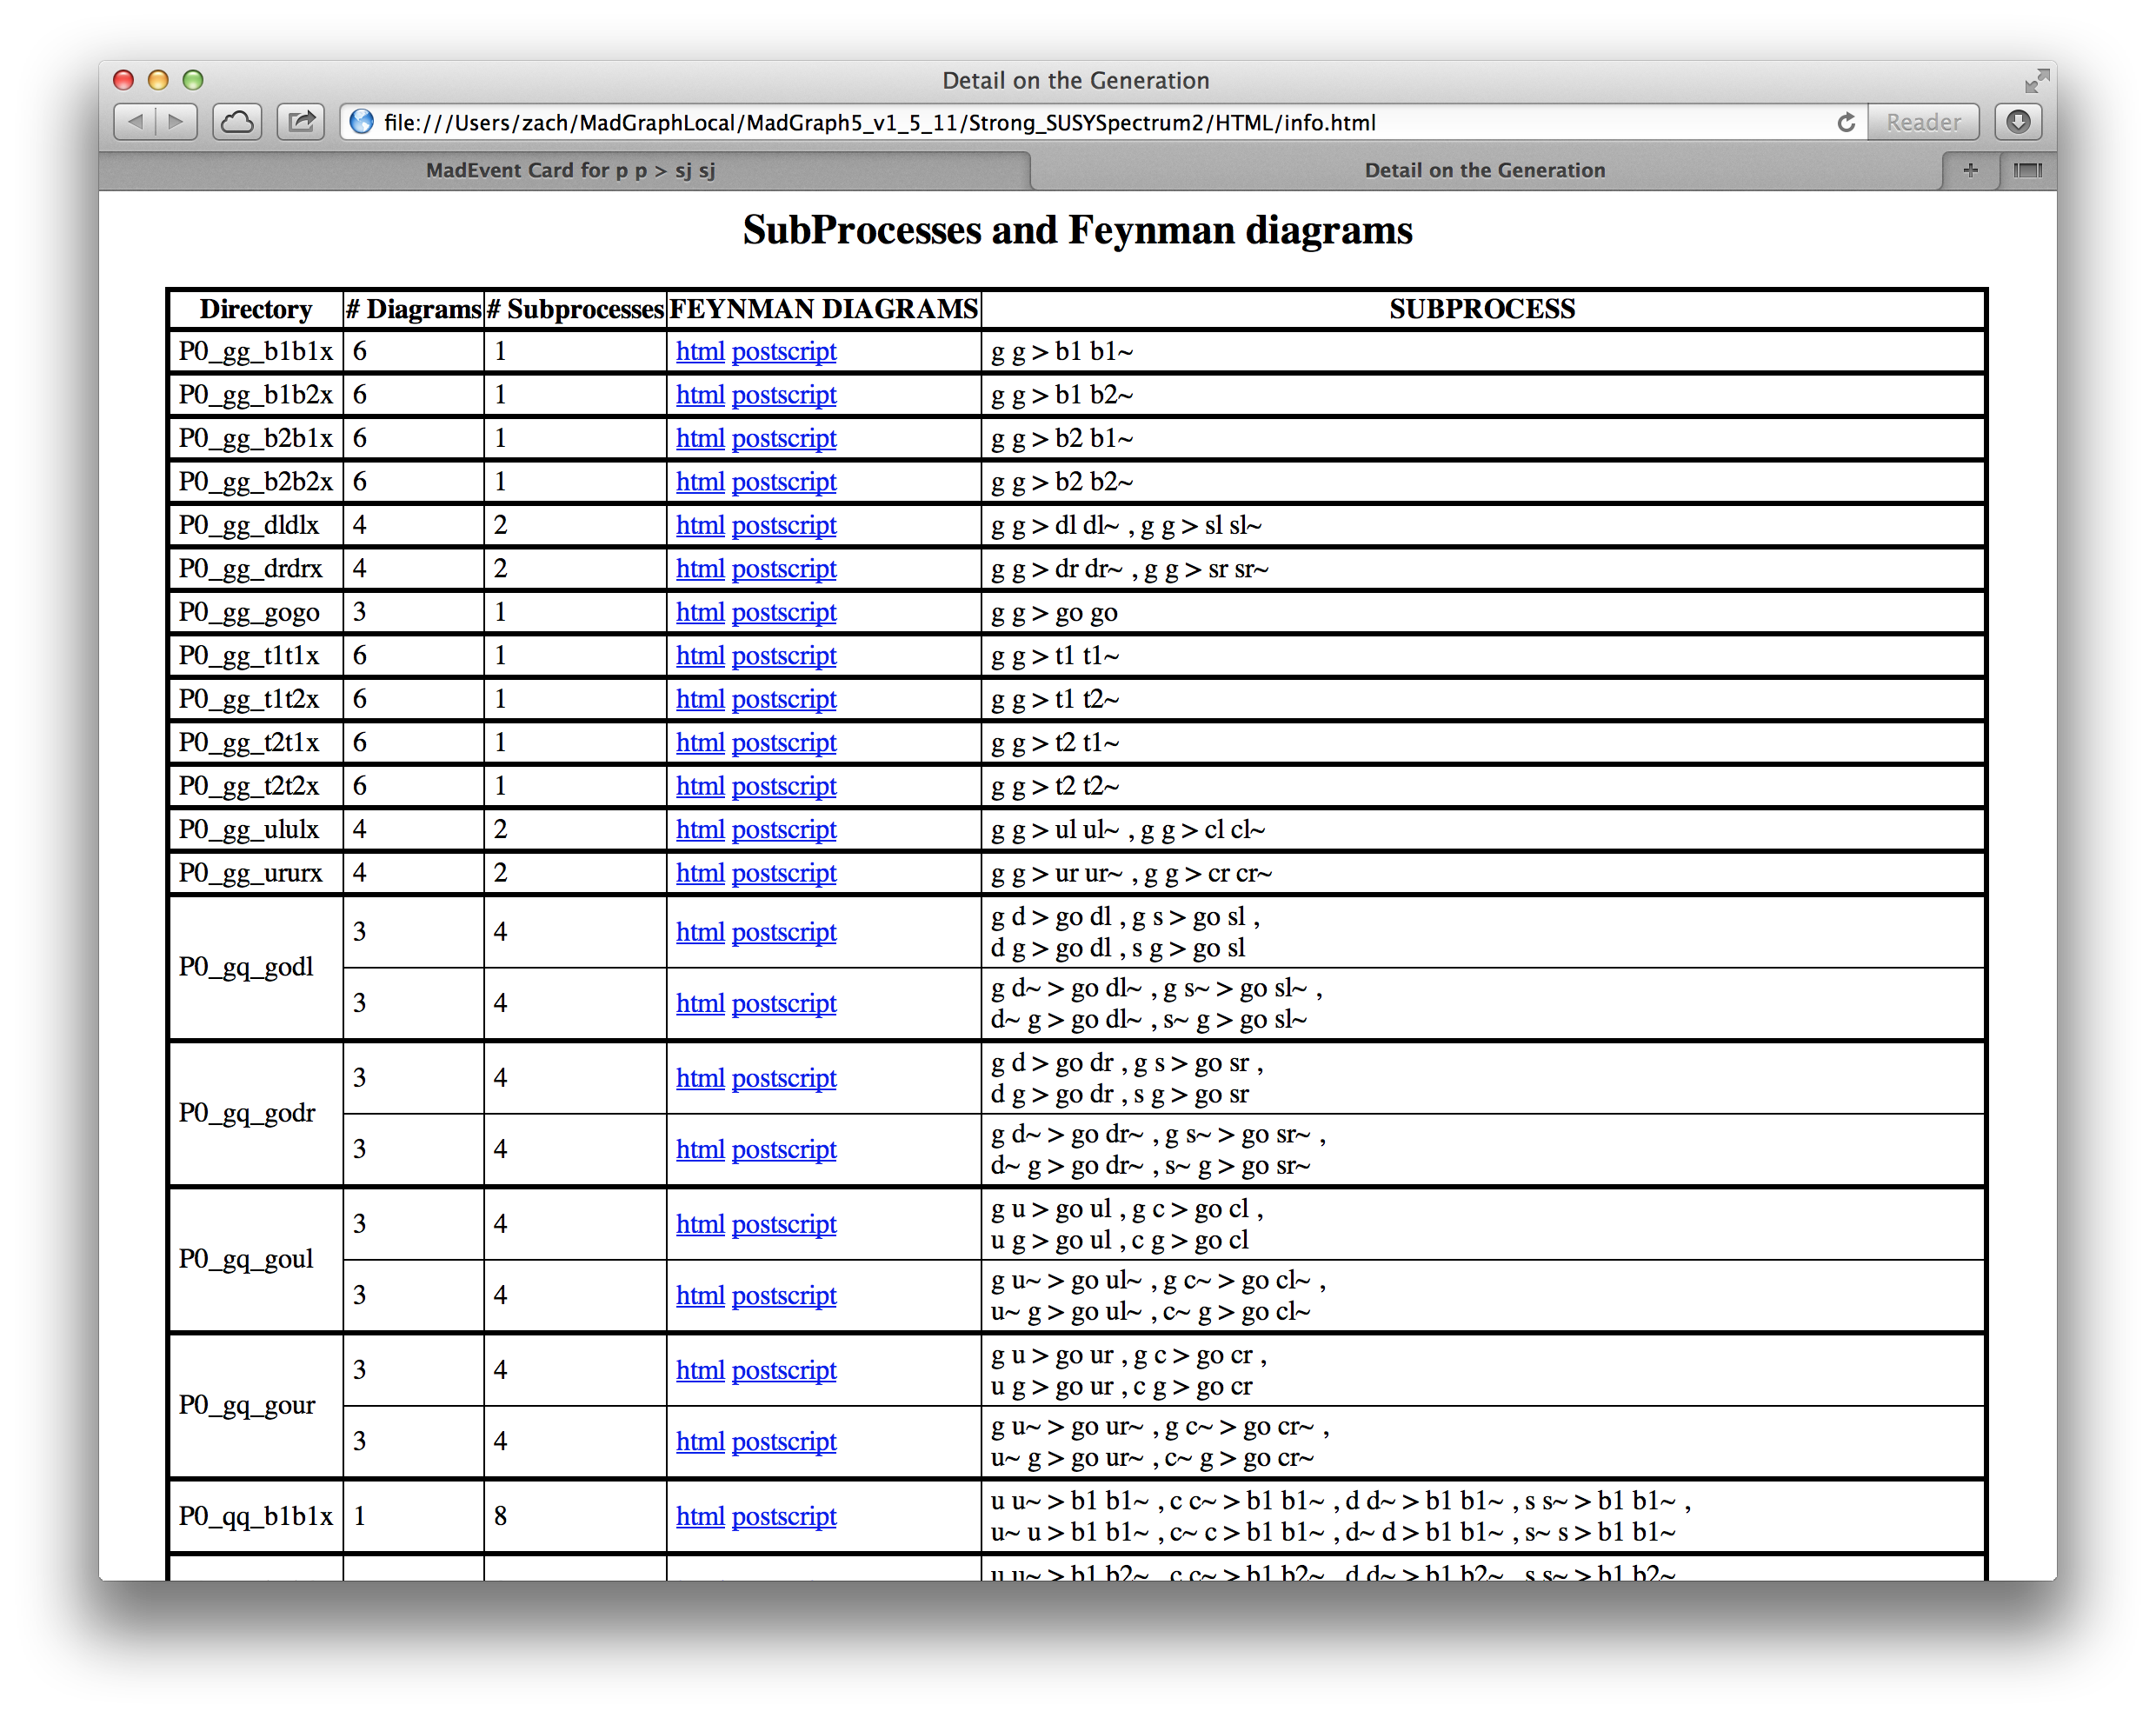Open html link for P0_gg_t2t2x row
This screenshot has width=2156, height=1718.
699,787
